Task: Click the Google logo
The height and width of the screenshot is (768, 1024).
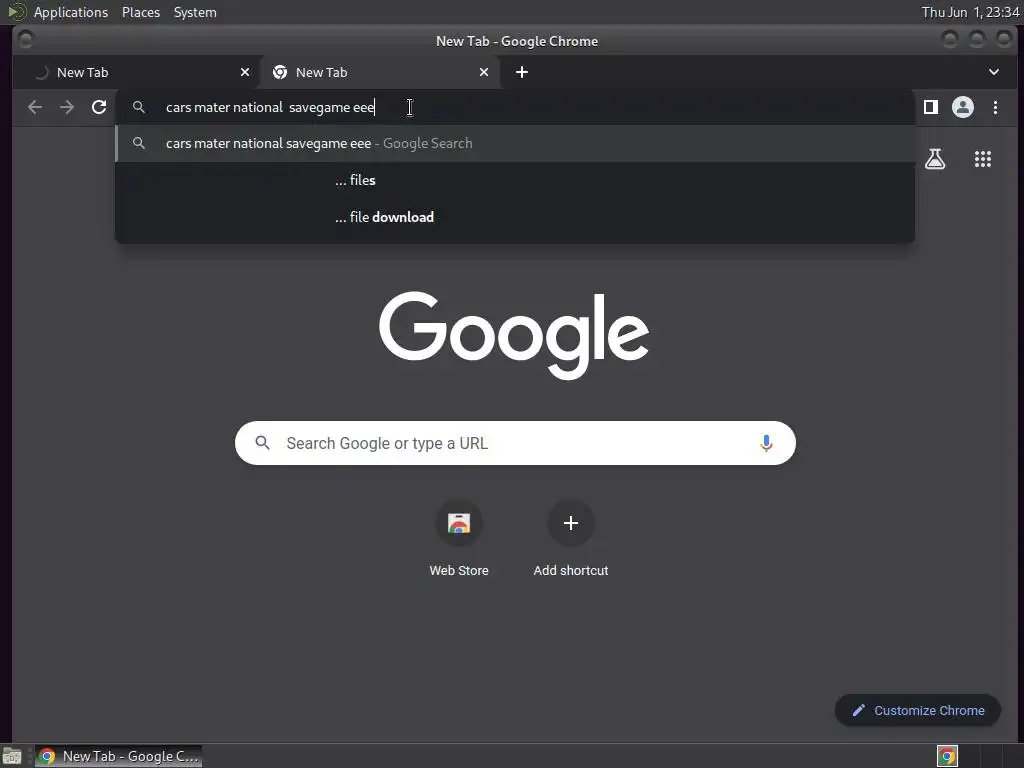Action: (514, 334)
